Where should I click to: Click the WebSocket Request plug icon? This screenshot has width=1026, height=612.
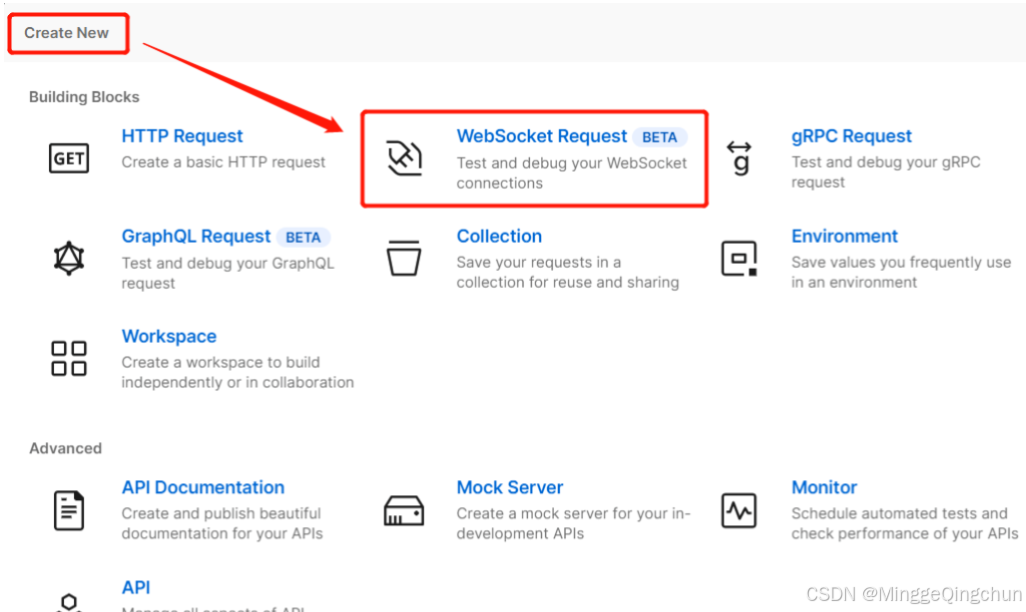click(404, 158)
